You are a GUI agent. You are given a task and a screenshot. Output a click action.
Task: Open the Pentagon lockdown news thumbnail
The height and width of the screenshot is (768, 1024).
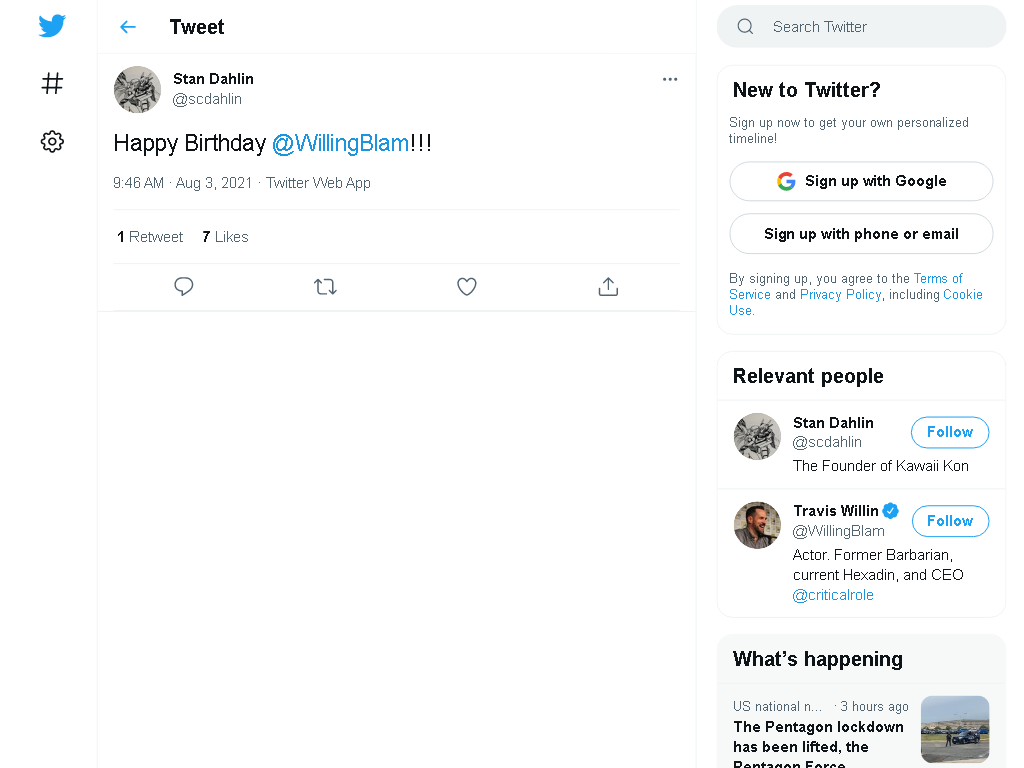(x=955, y=729)
